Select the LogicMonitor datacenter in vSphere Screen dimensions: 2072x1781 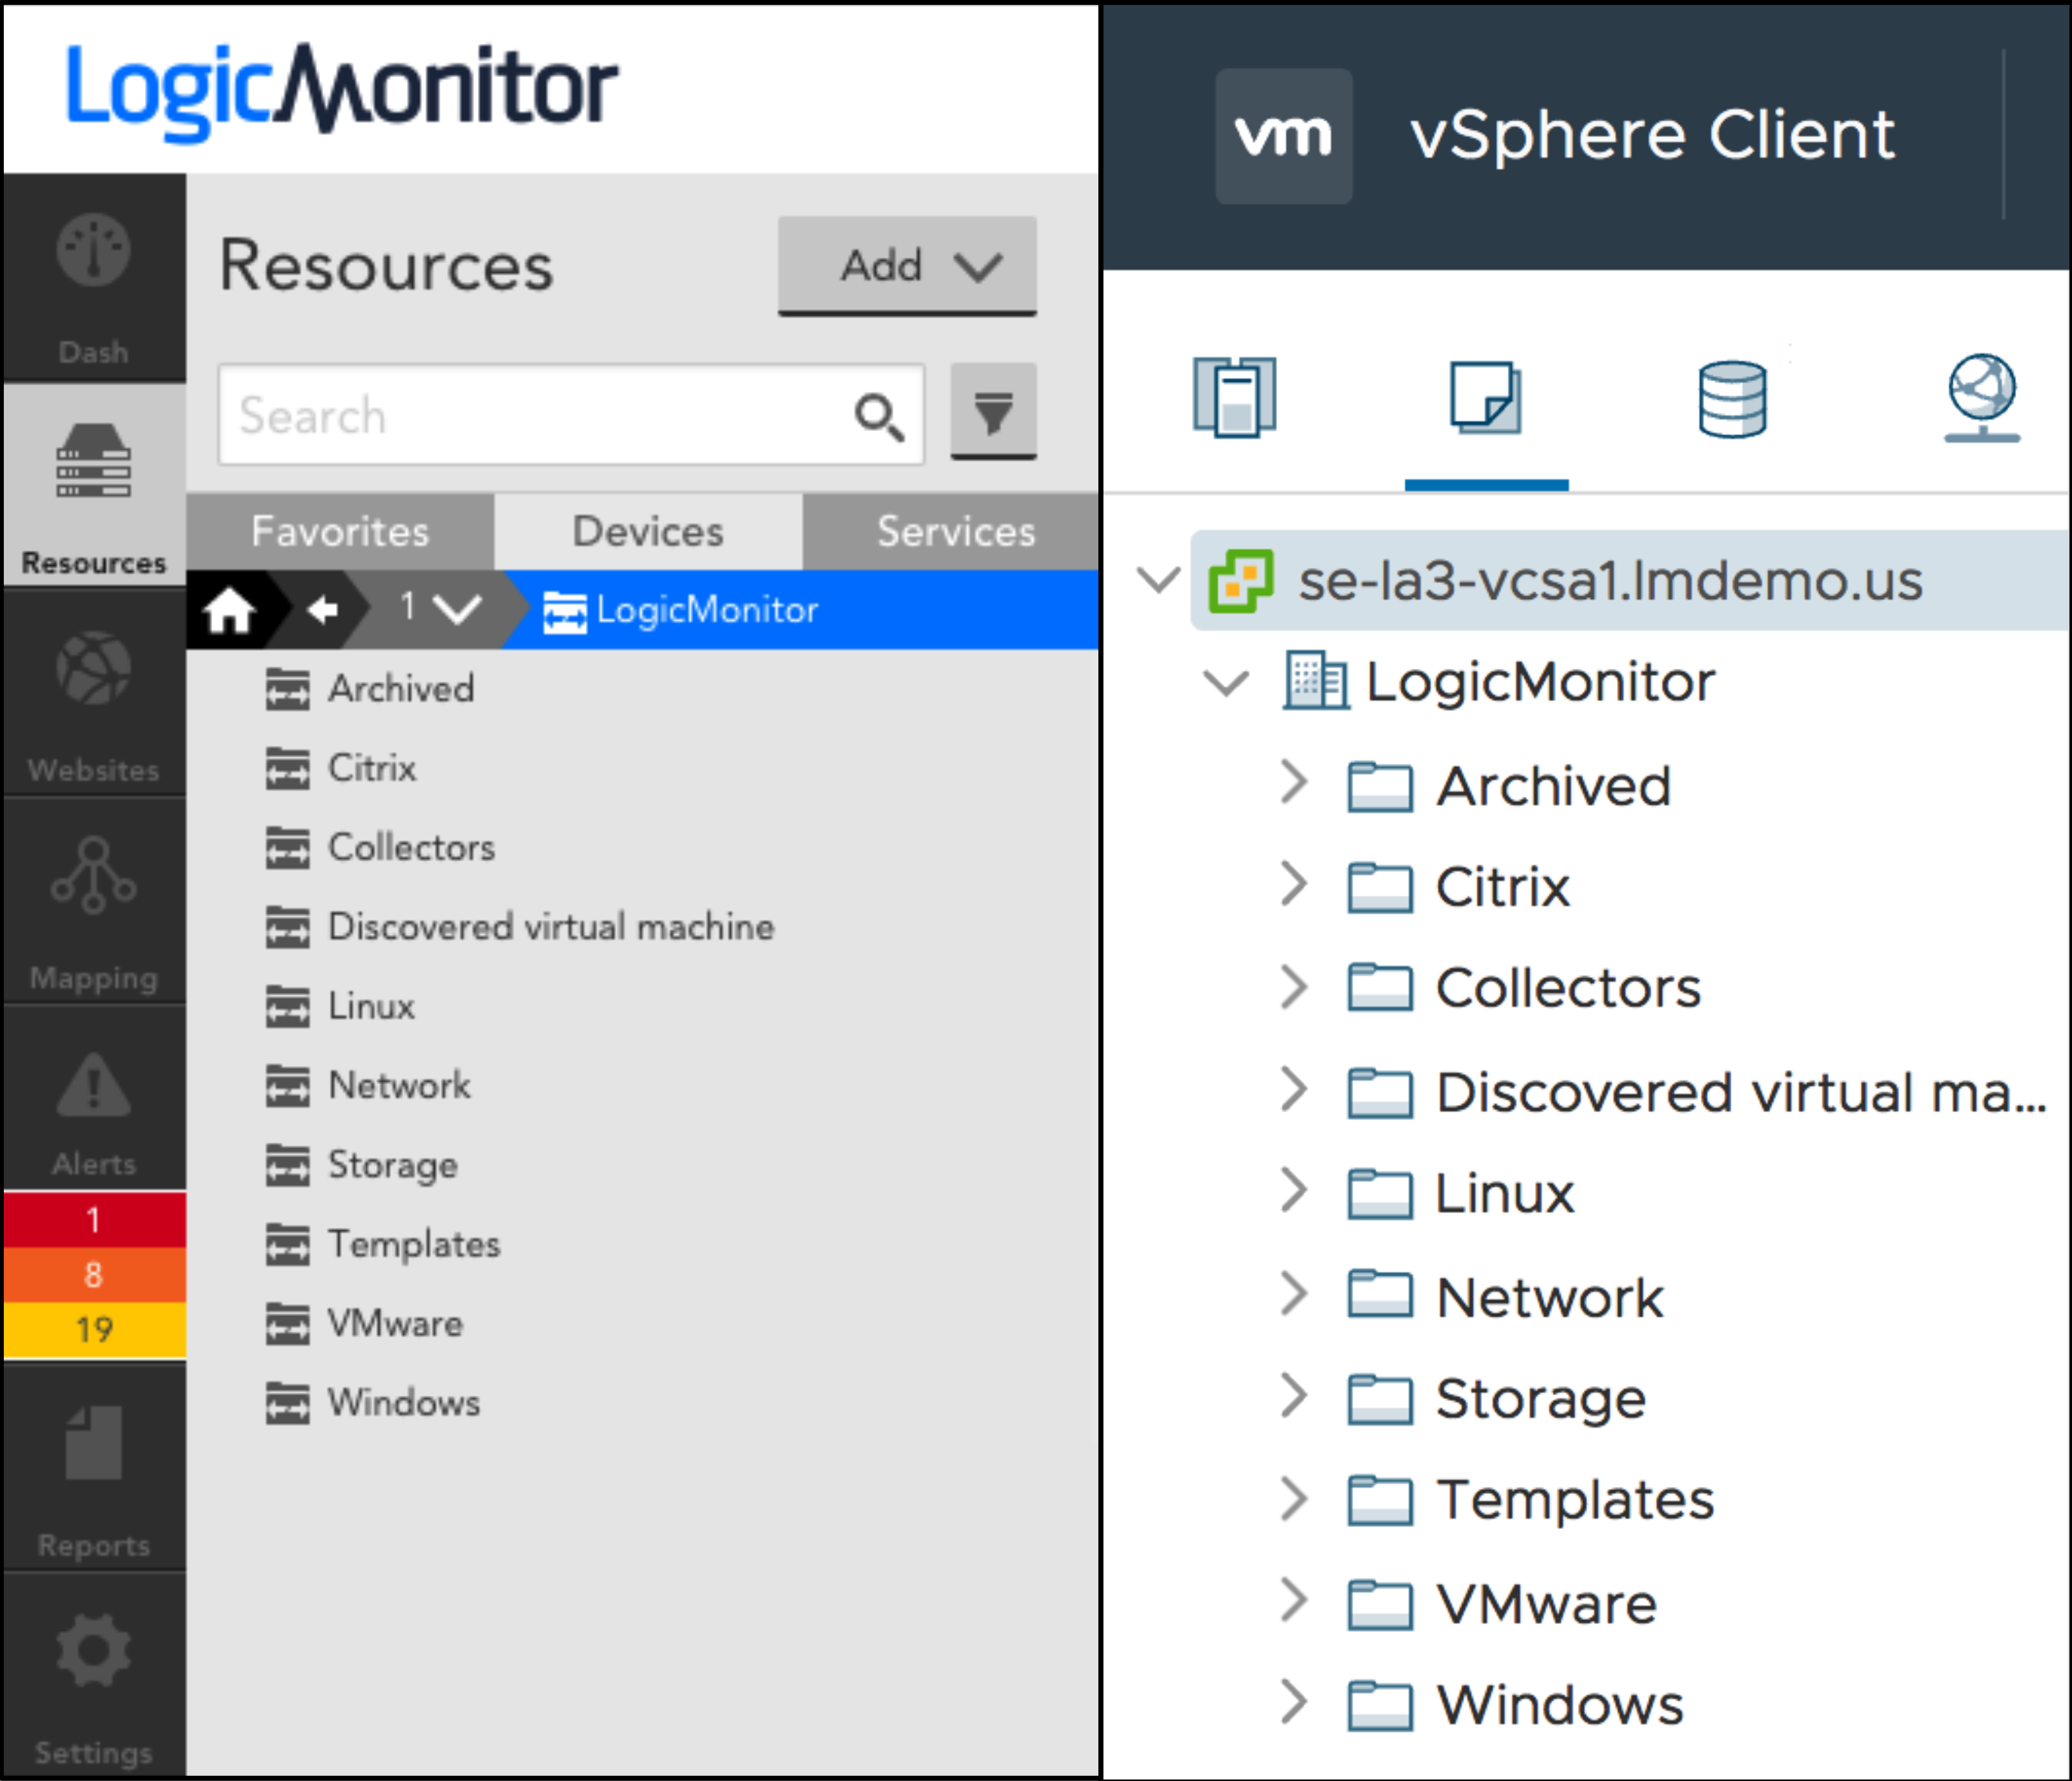[x=1500, y=682]
